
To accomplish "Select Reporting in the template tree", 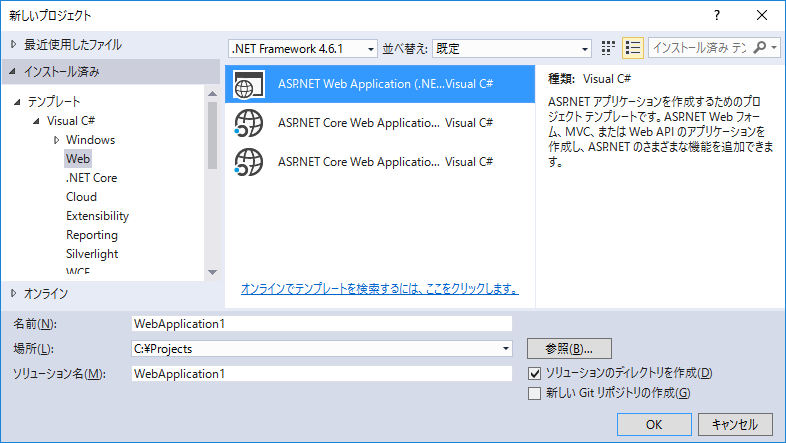I will (x=92, y=235).
